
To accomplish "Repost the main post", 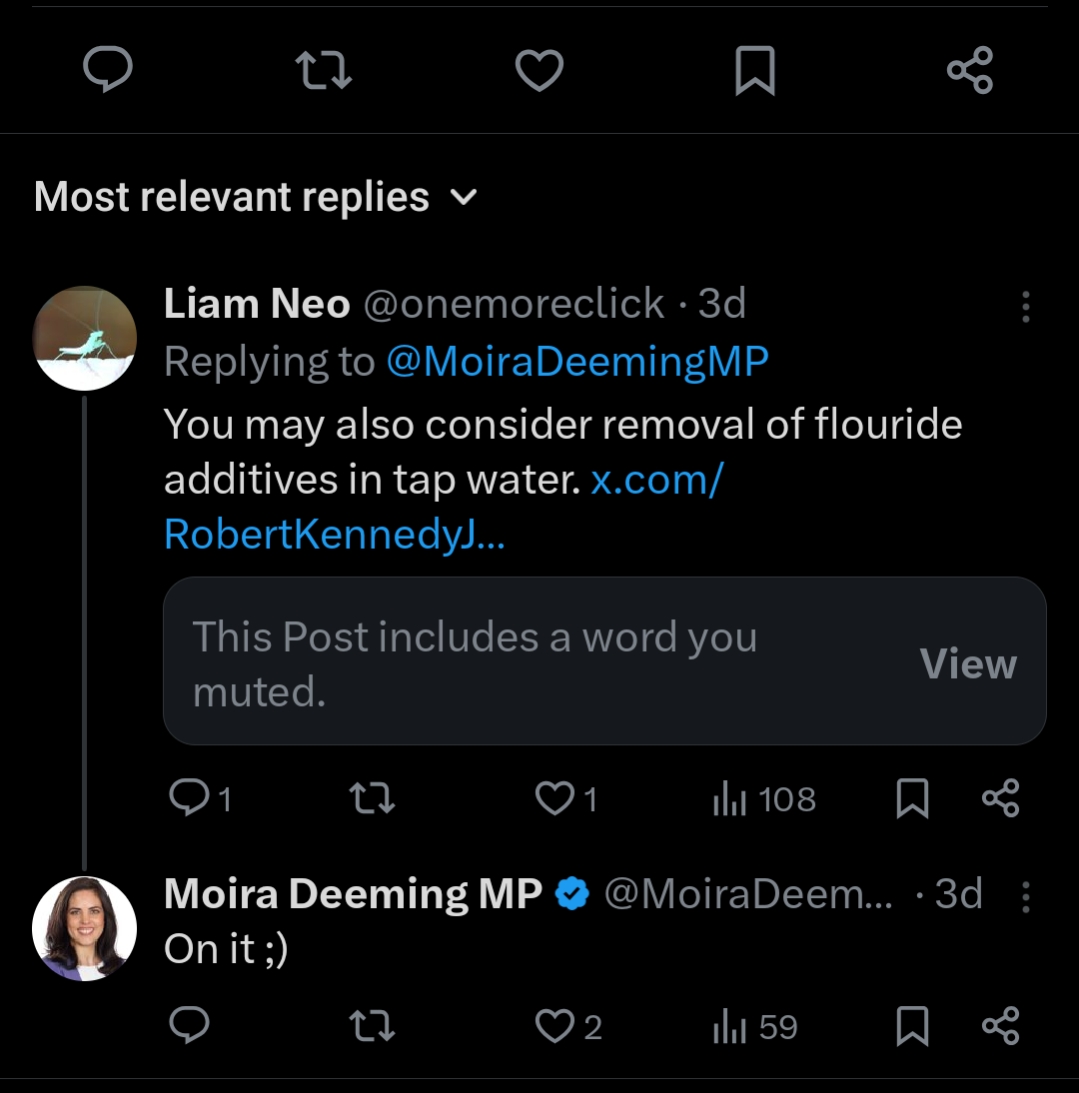I will click(x=324, y=71).
